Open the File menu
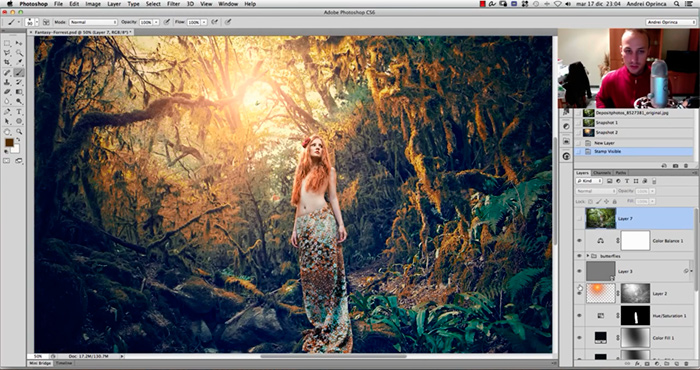This screenshot has height=370, width=700. 58,4
